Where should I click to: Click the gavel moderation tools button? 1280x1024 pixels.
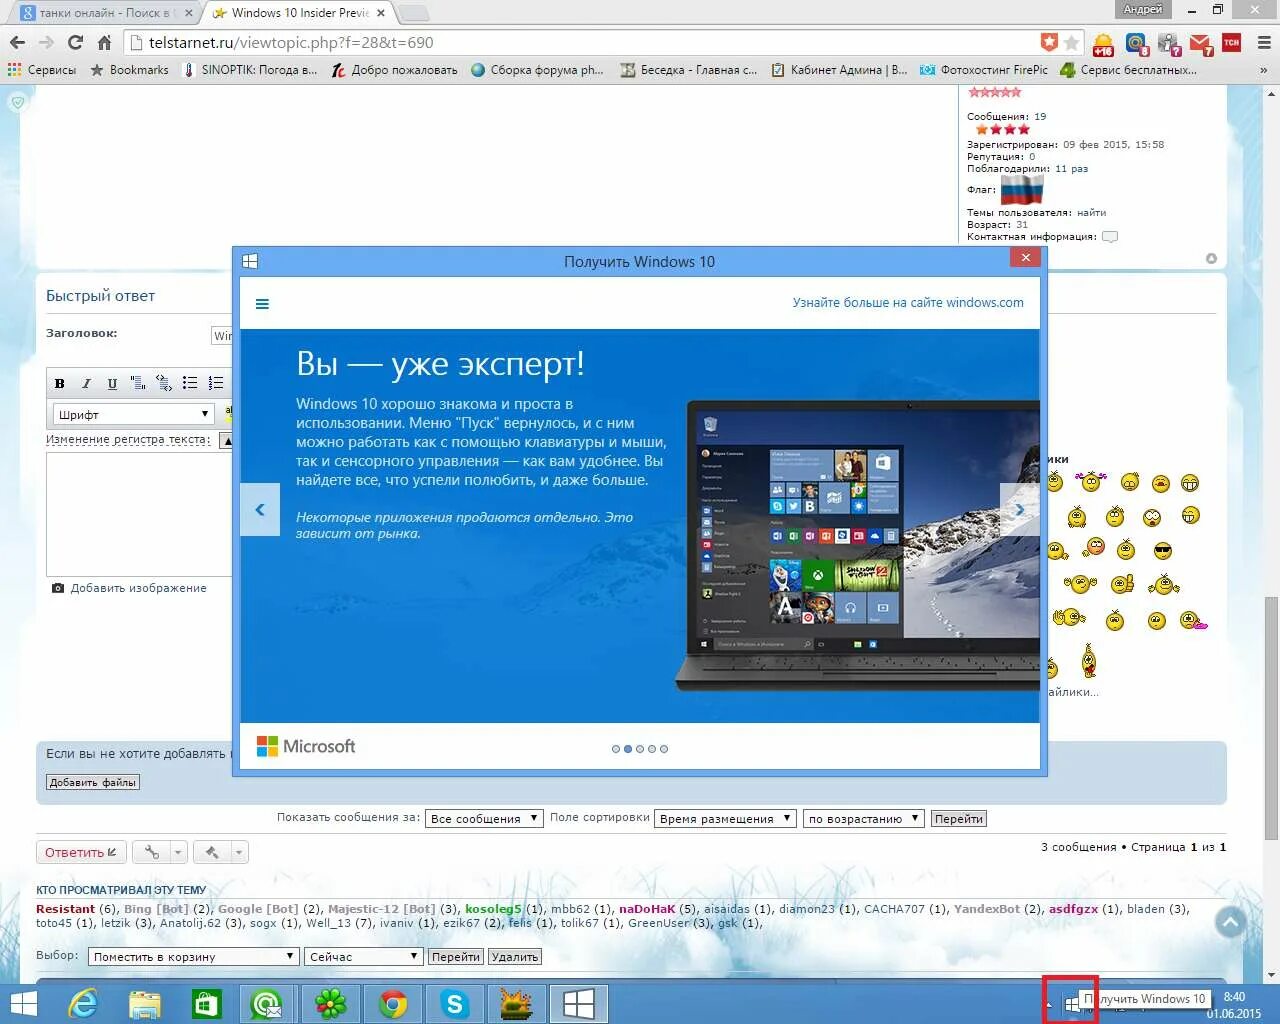point(212,852)
